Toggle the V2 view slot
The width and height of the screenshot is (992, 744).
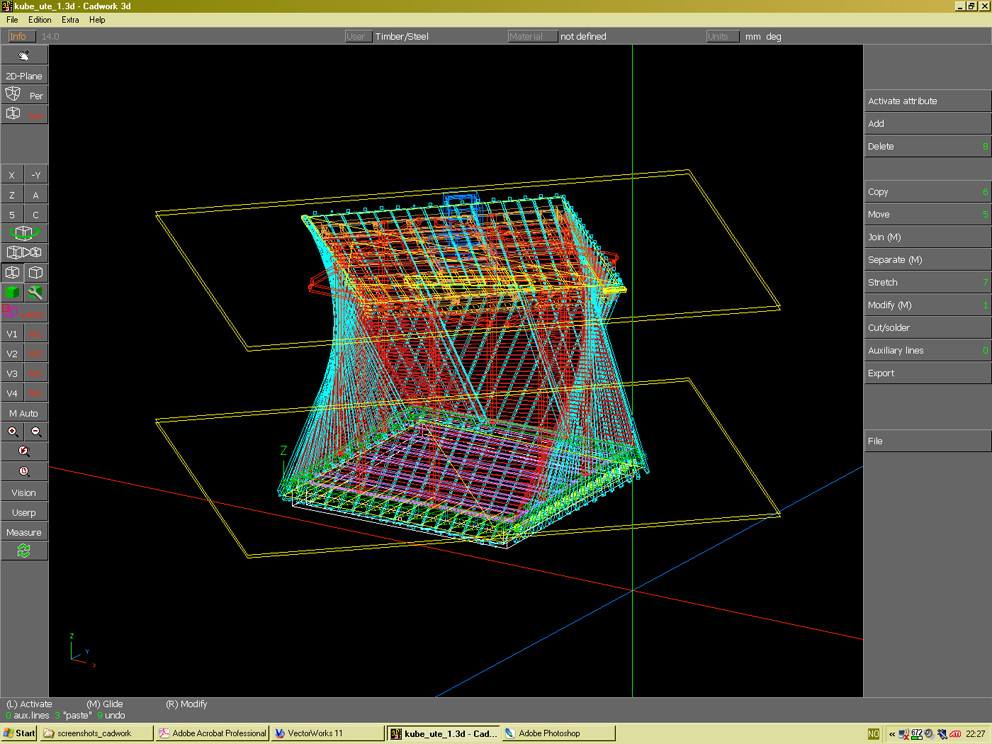click(x=12, y=353)
